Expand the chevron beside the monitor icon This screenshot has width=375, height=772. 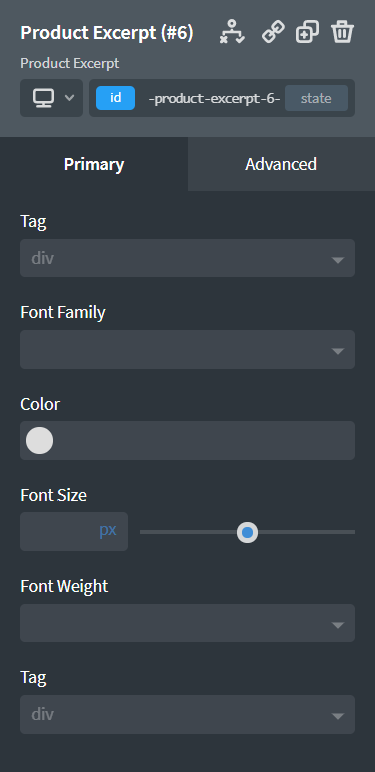click(x=70, y=98)
